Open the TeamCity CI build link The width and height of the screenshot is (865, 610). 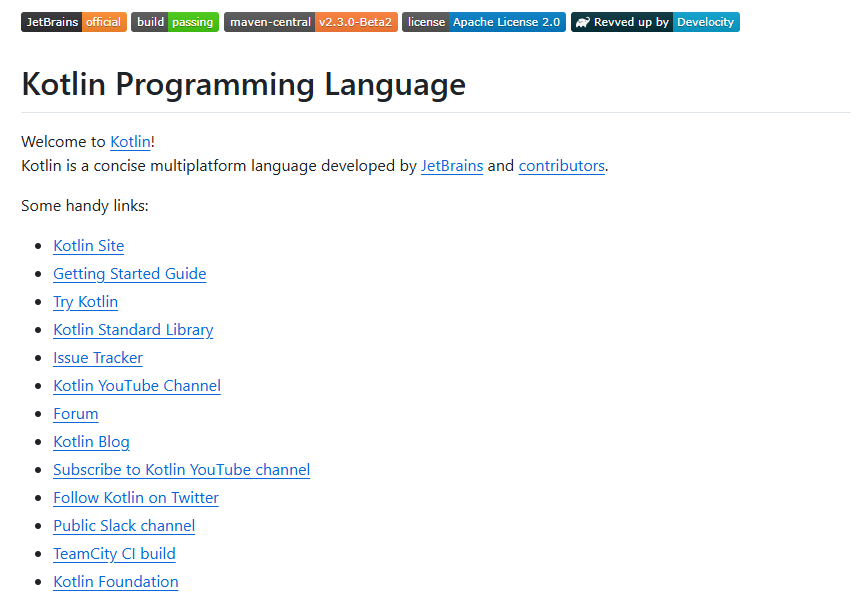[114, 554]
